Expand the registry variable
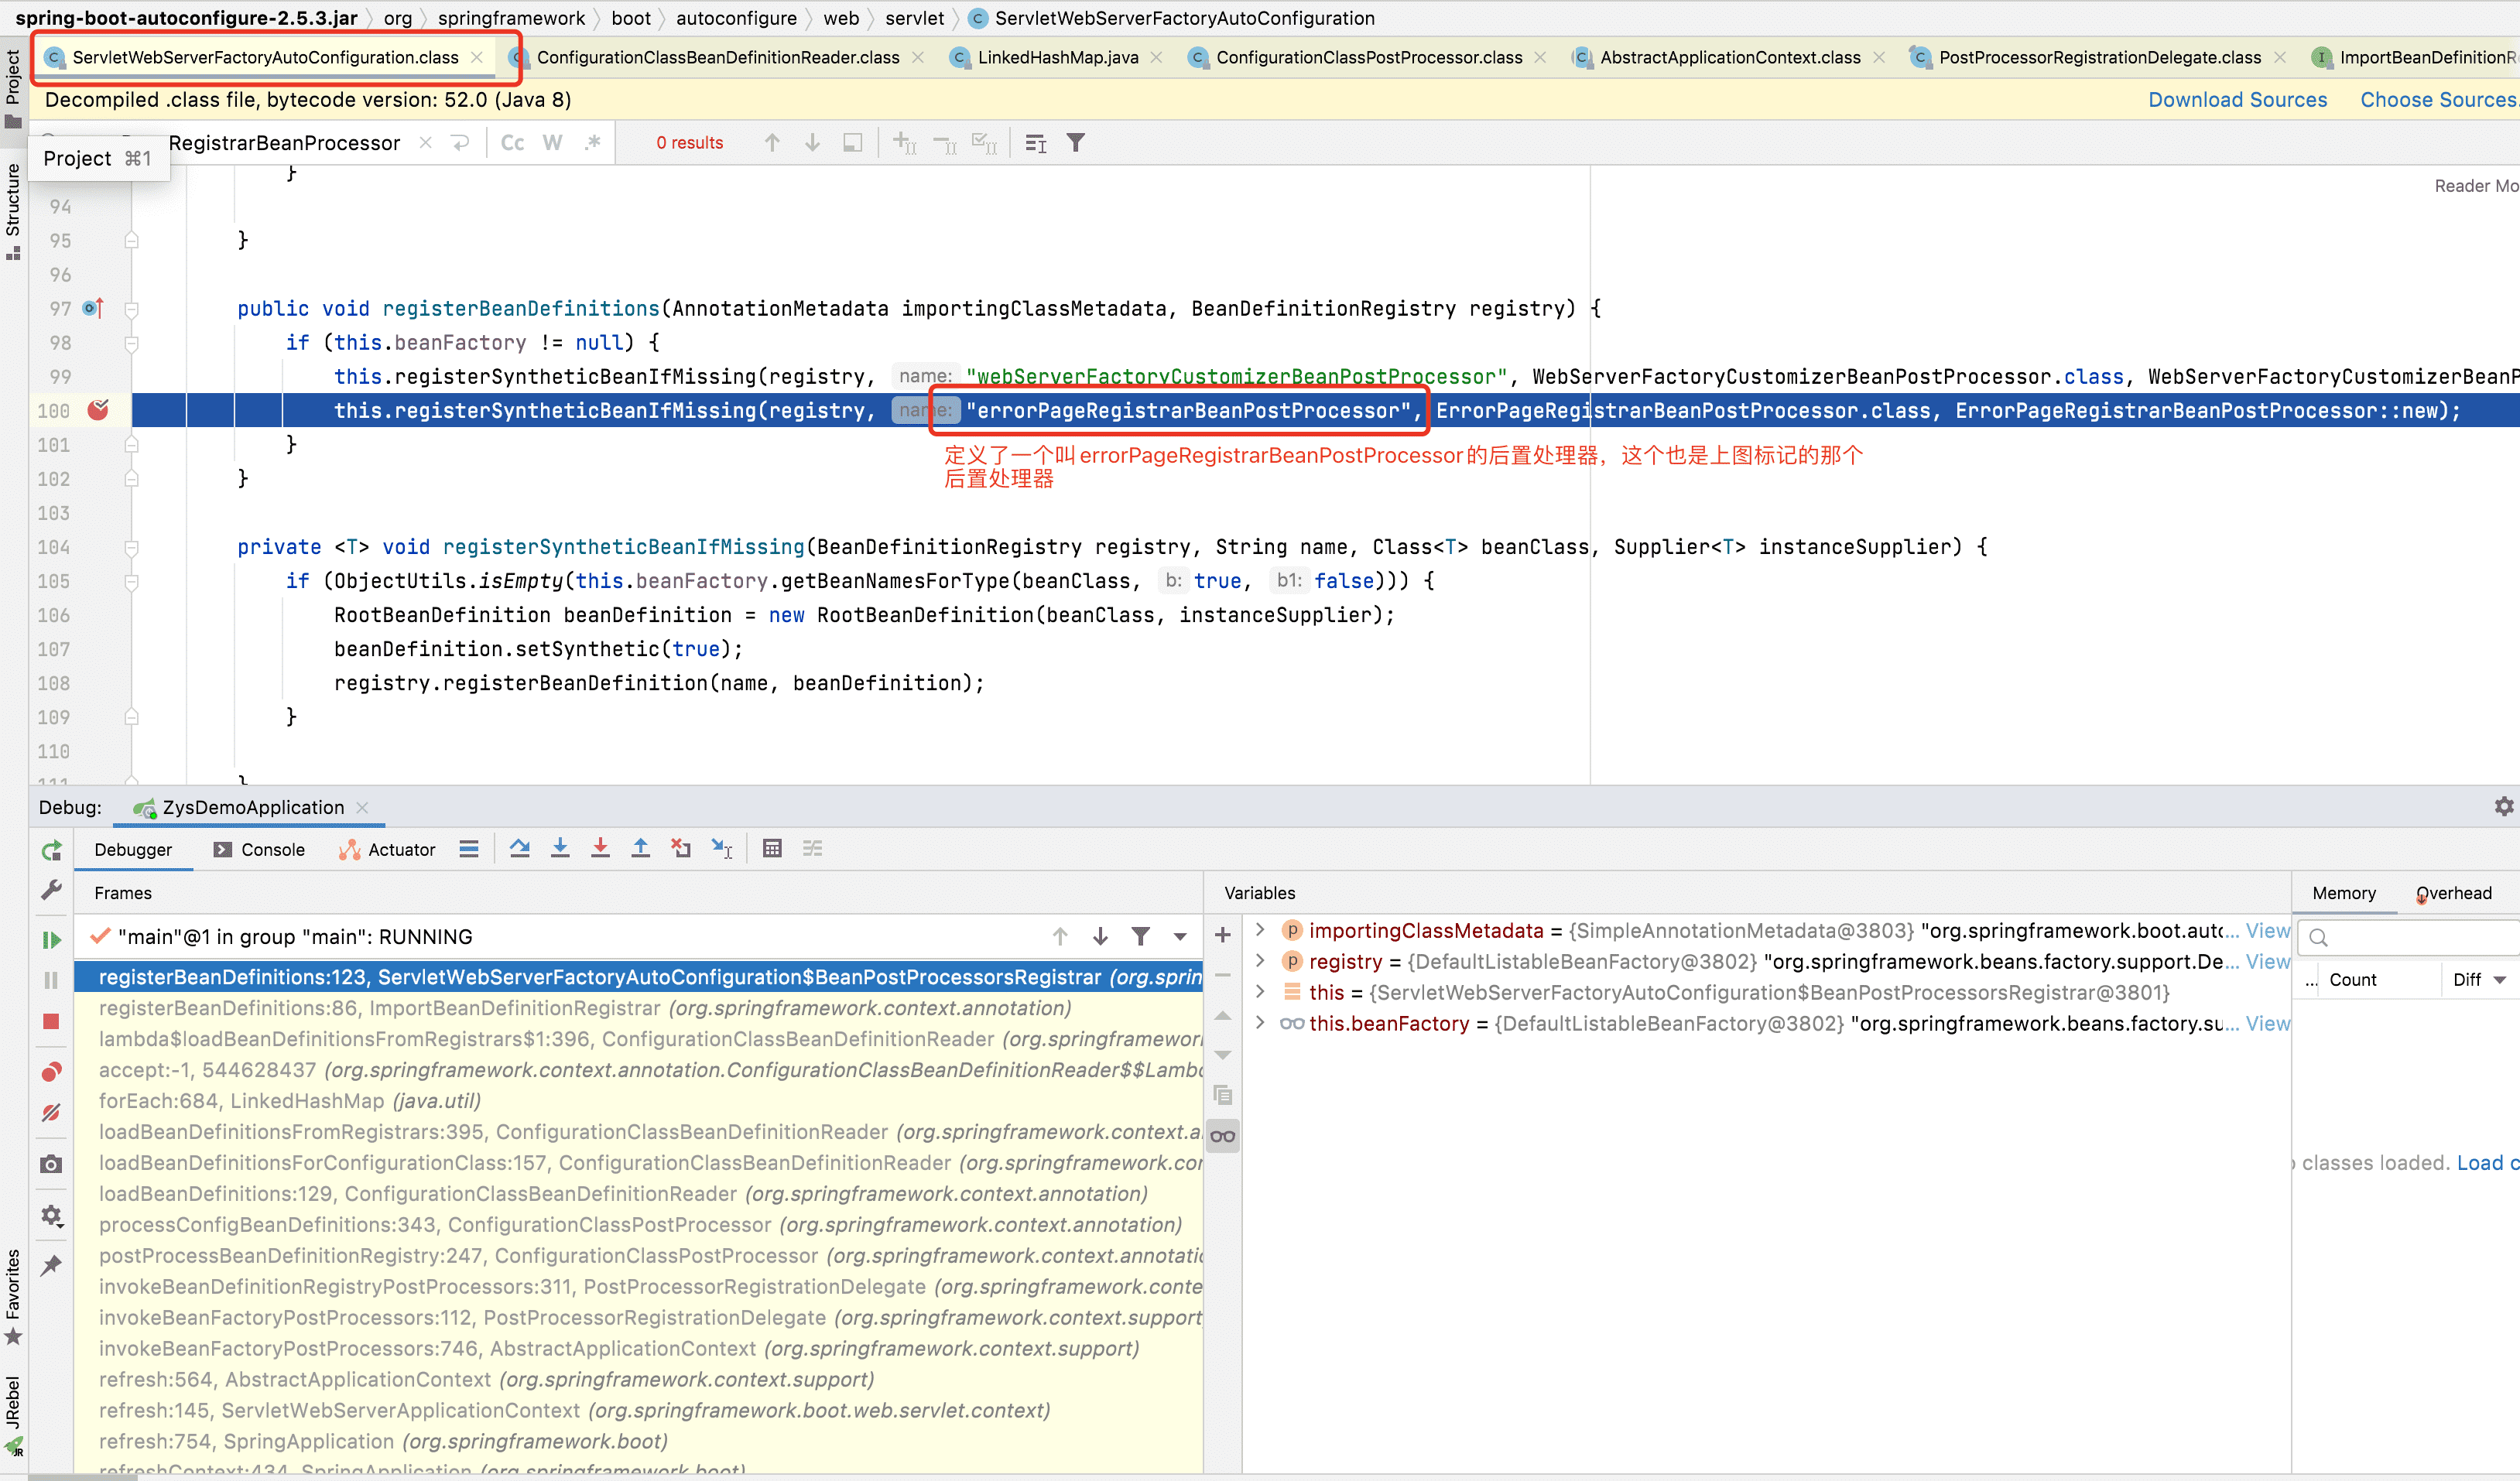 point(1260,961)
